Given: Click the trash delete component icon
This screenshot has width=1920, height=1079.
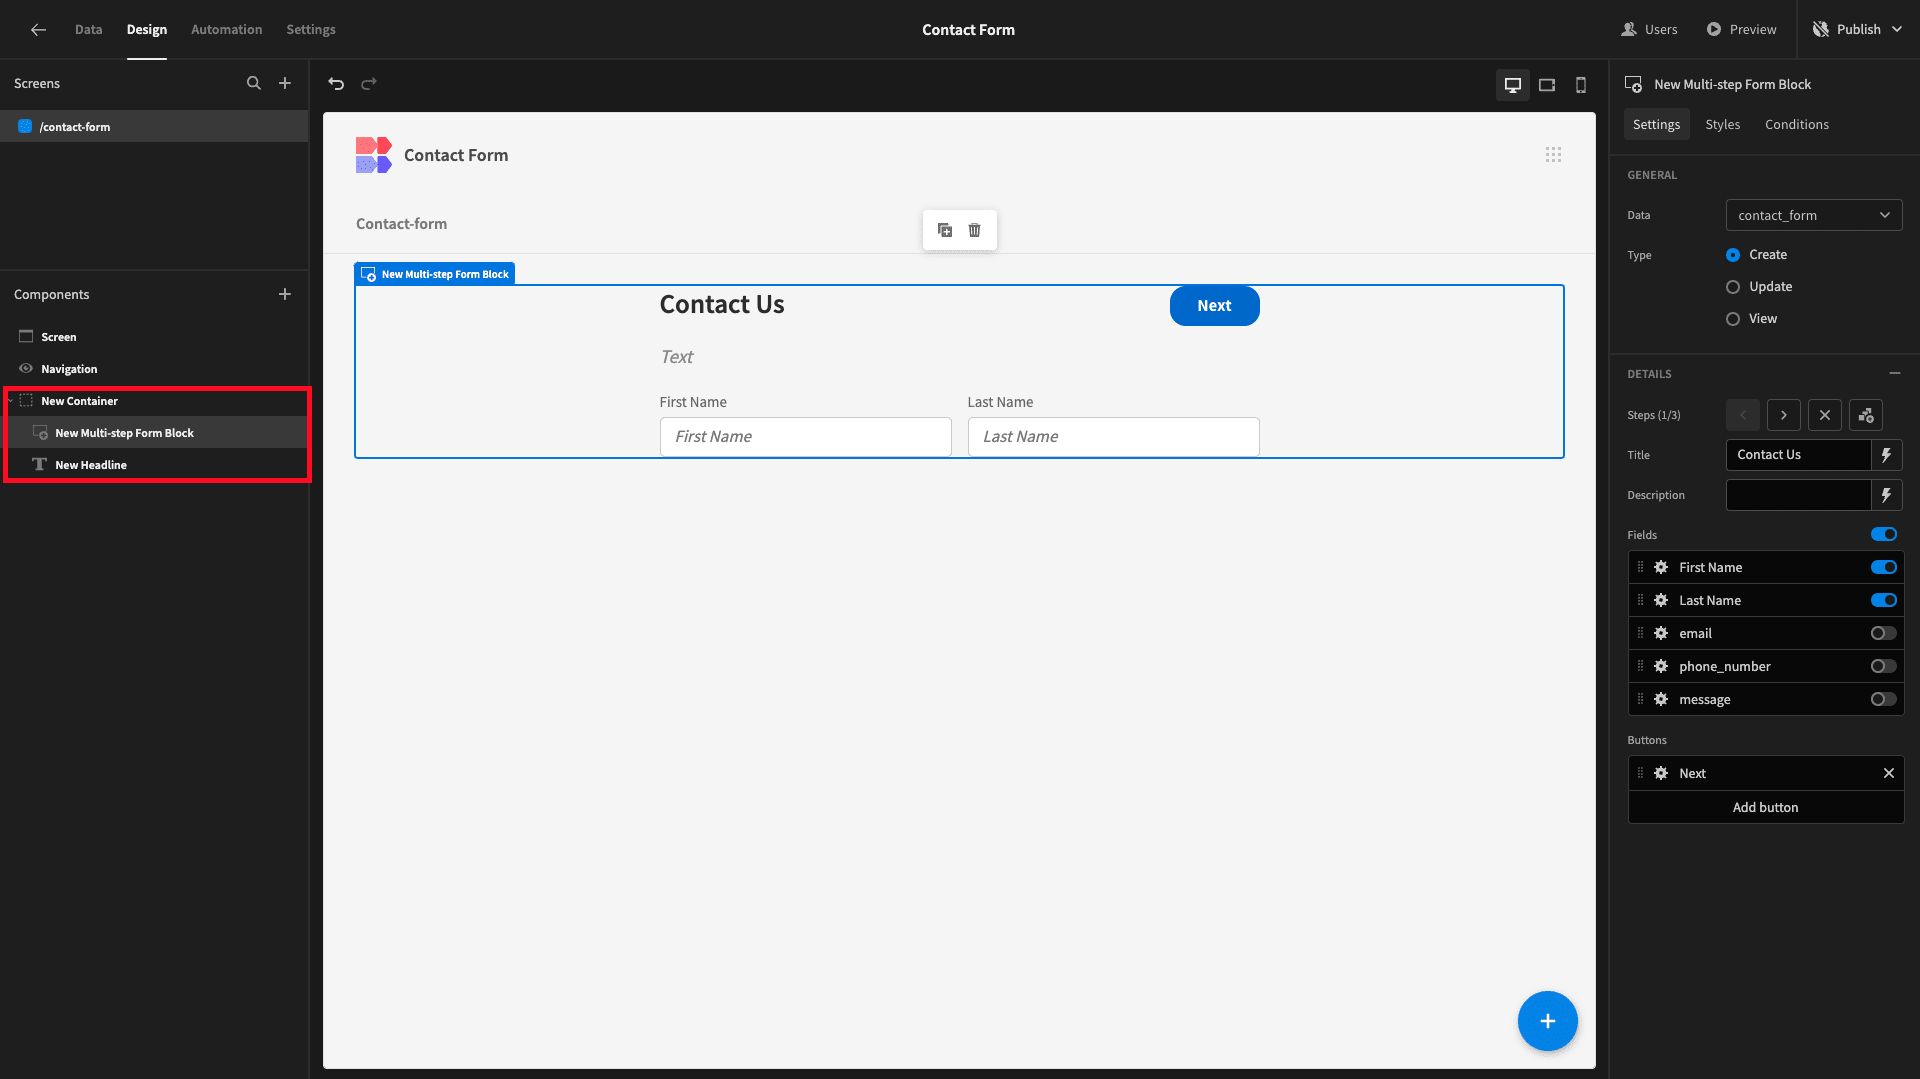Looking at the screenshot, I should point(974,230).
